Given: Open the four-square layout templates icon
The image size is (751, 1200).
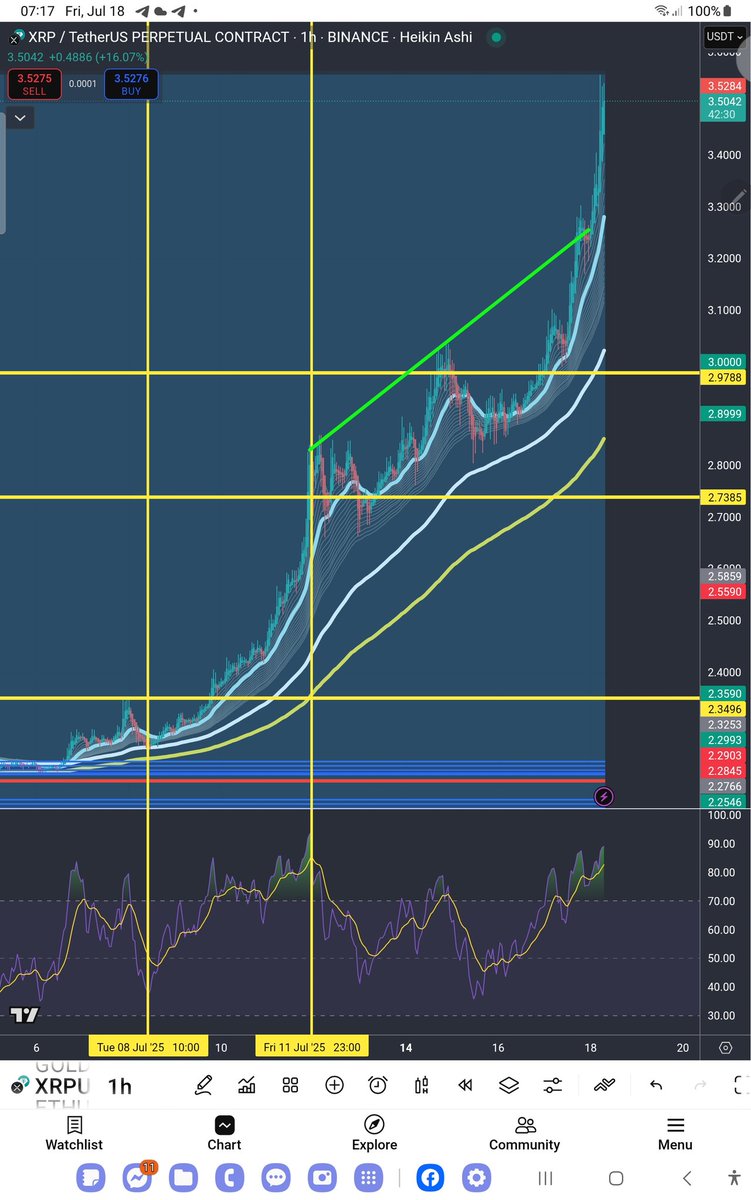Looking at the screenshot, I should click(290, 1085).
